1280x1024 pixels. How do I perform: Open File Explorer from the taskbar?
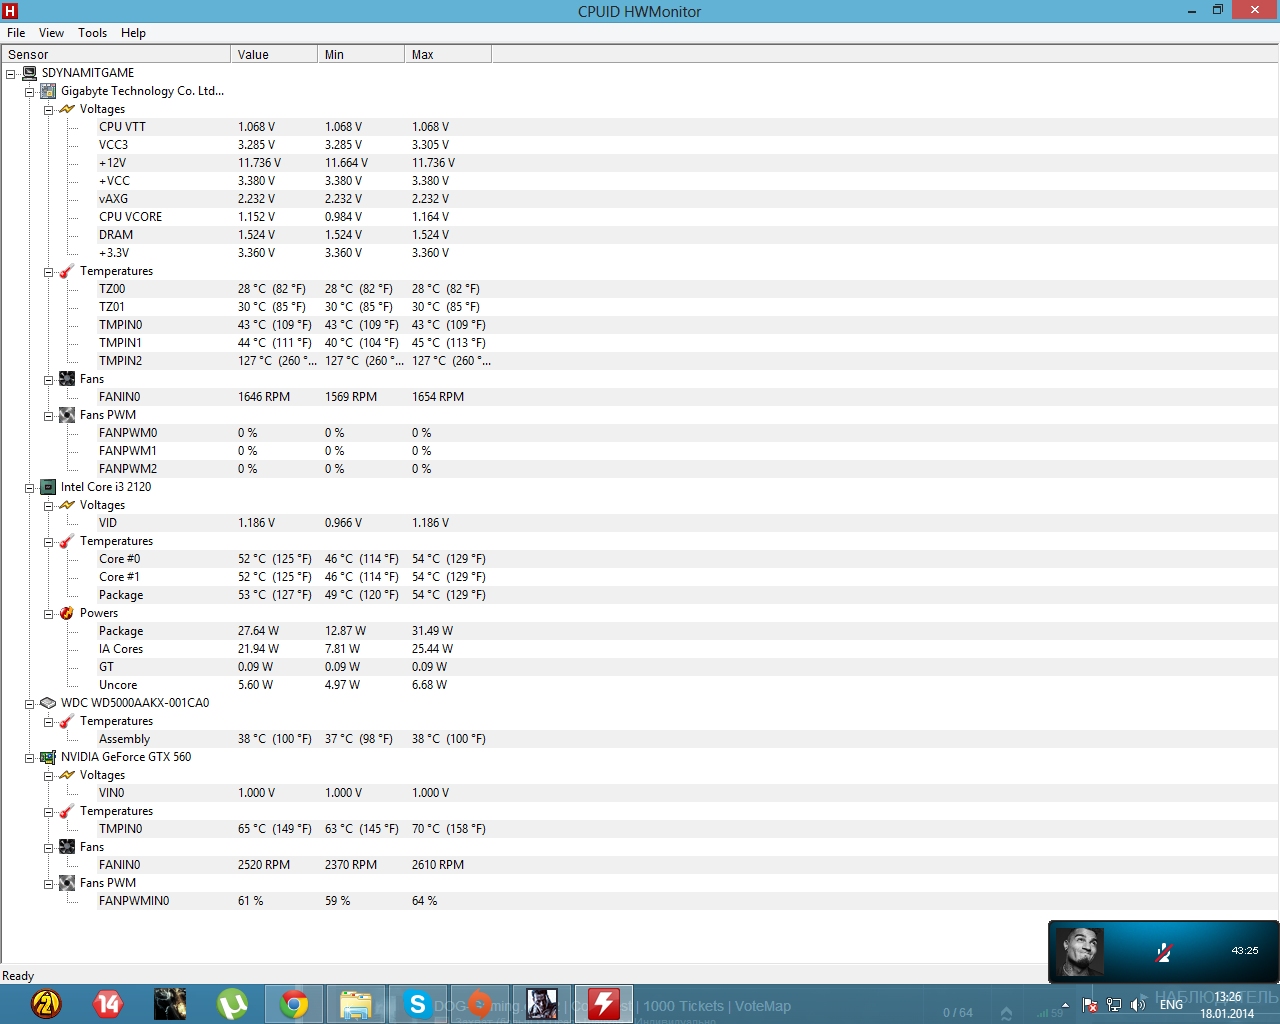(356, 1004)
